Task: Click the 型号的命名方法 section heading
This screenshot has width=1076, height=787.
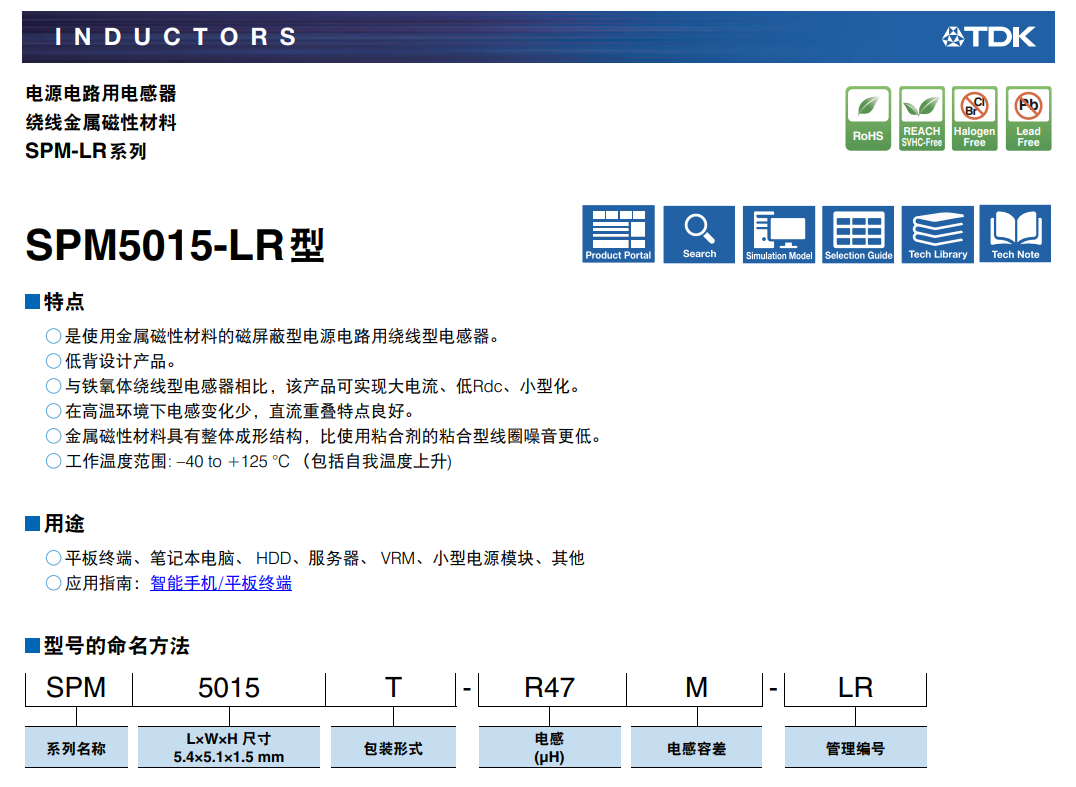Action: 117,646
